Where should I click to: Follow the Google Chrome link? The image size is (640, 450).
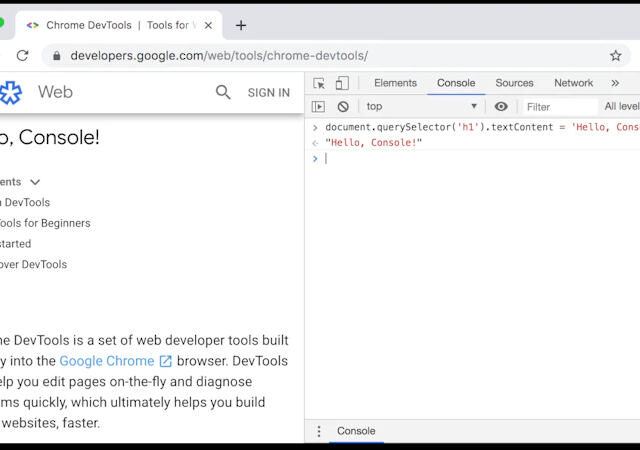point(107,361)
